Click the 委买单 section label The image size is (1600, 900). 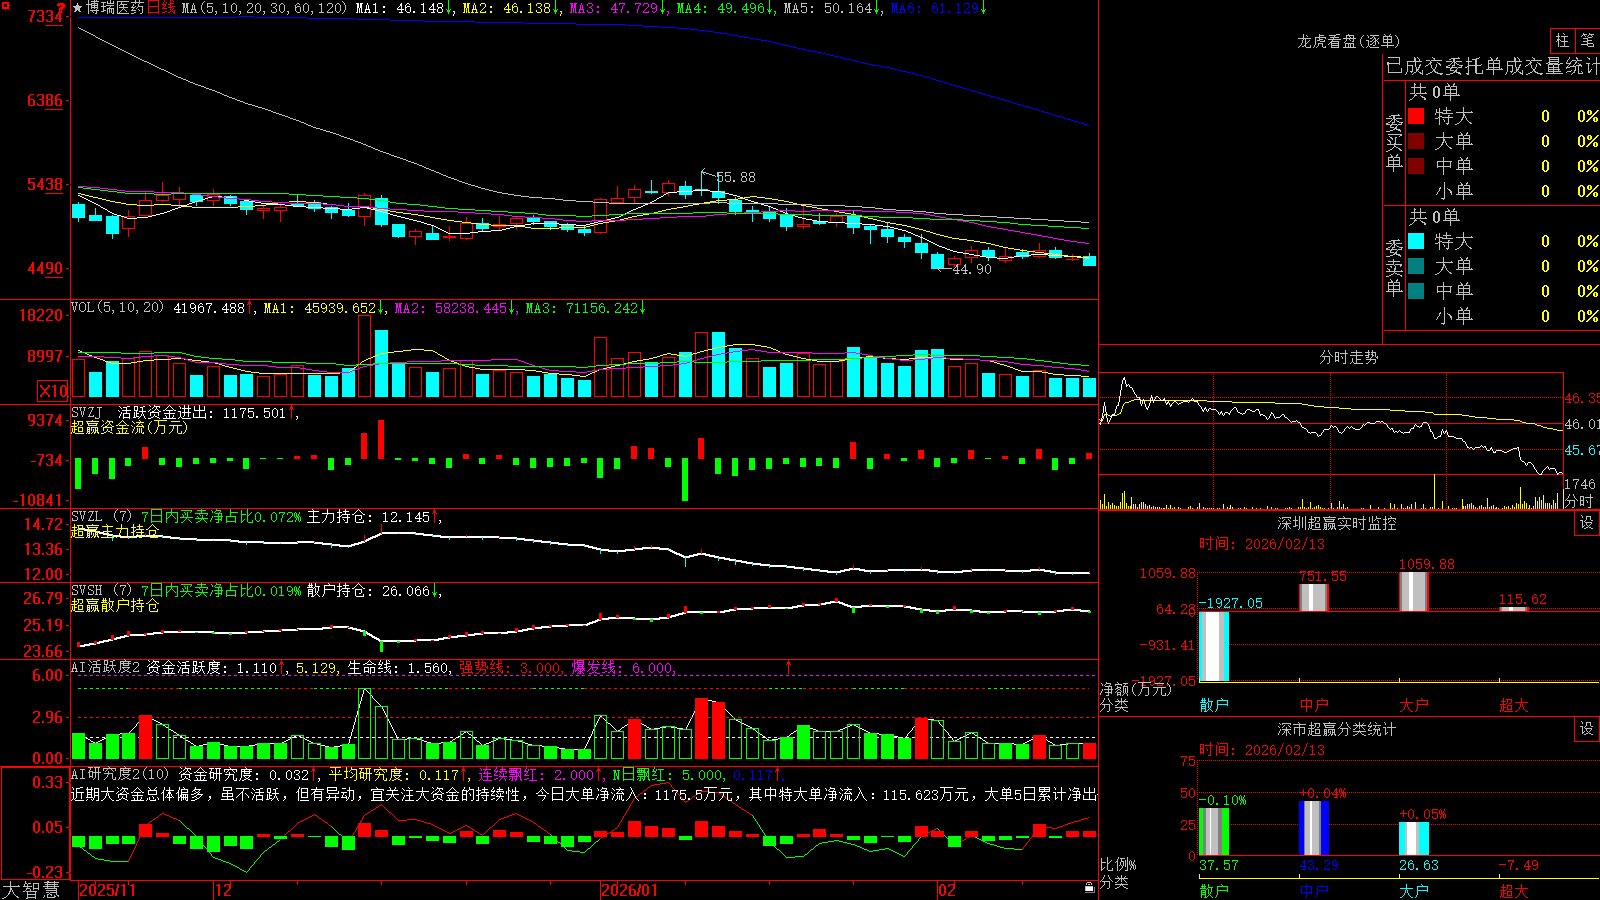pos(1394,142)
